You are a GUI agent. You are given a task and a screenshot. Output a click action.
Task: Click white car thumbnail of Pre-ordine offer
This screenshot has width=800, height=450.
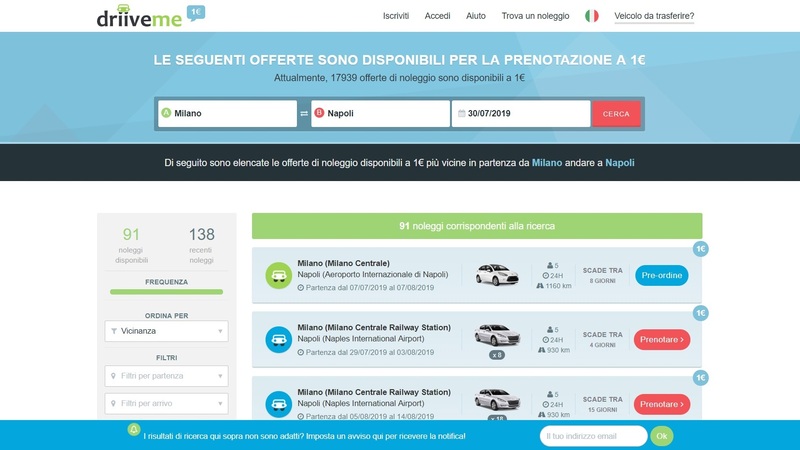(x=497, y=274)
